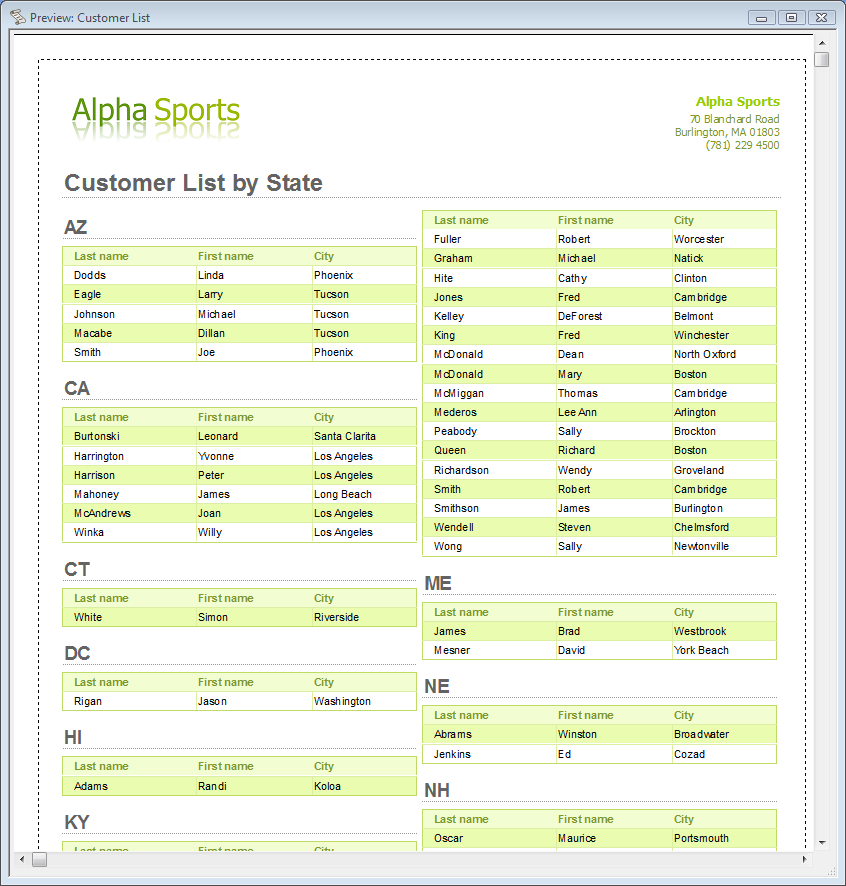Click the 'Harrington' last name cell

click(99, 456)
